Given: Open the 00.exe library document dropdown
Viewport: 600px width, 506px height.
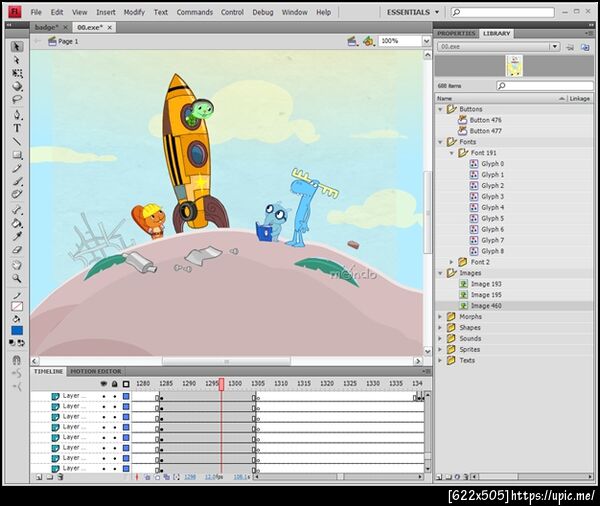Looking at the screenshot, I should 554,47.
